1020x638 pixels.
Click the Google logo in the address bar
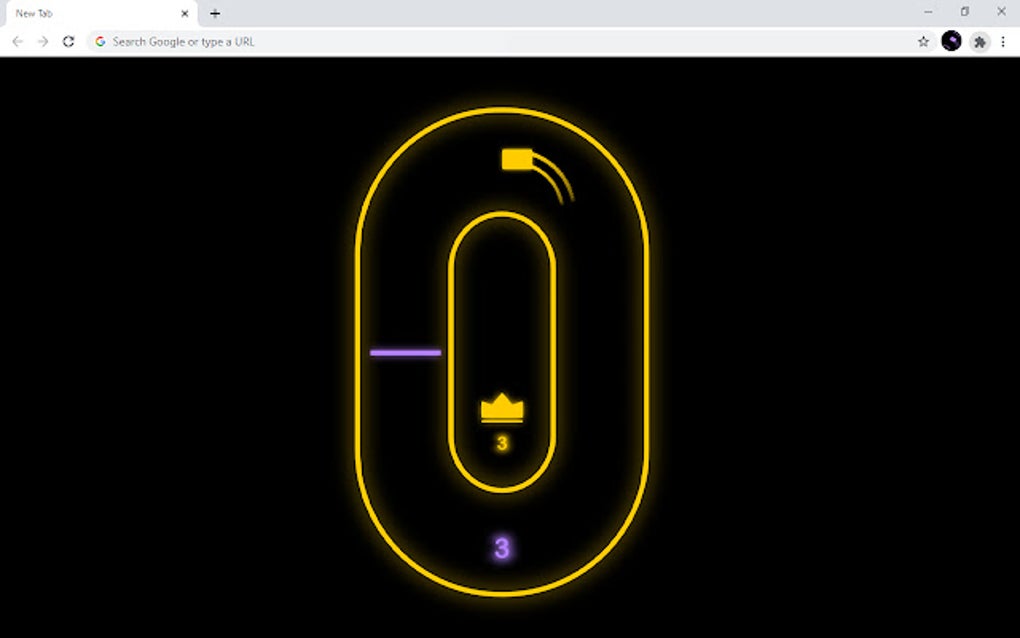tap(100, 41)
